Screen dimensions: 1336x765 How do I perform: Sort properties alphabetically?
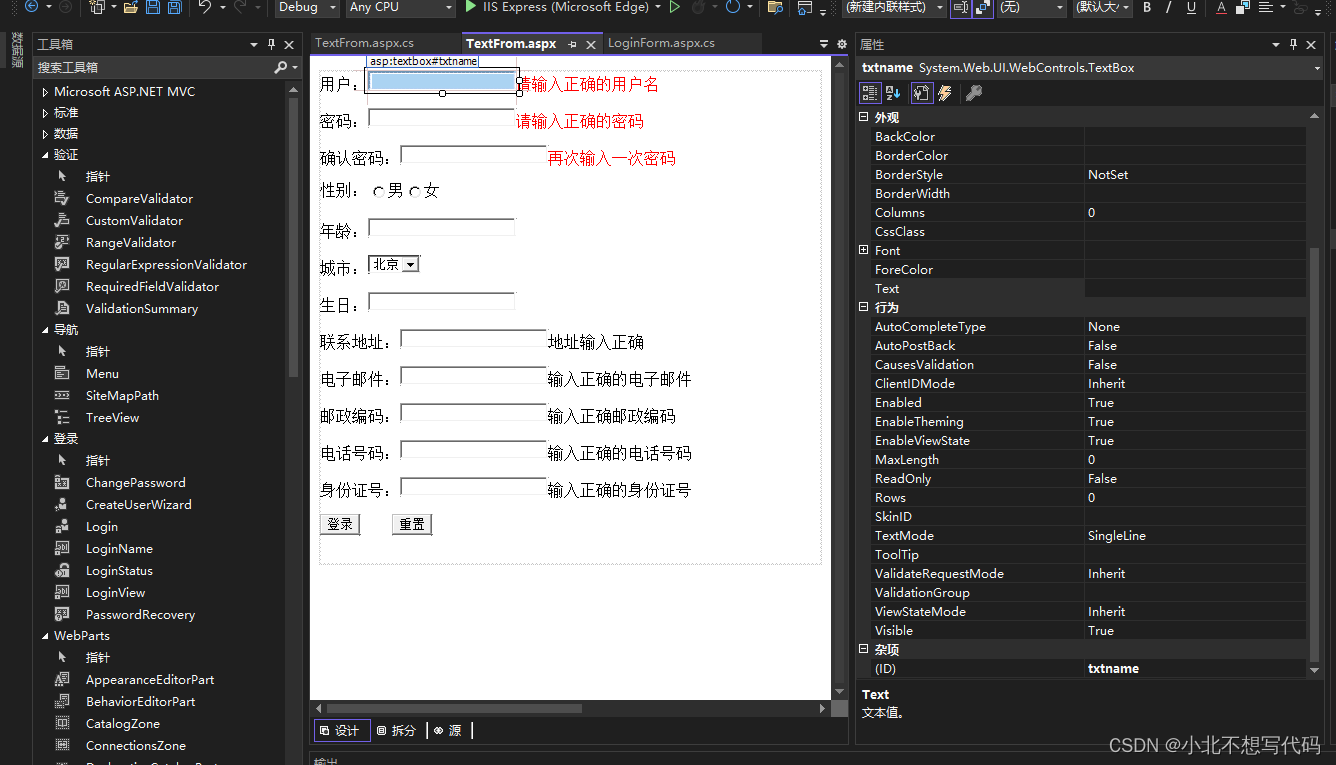coord(892,92)
